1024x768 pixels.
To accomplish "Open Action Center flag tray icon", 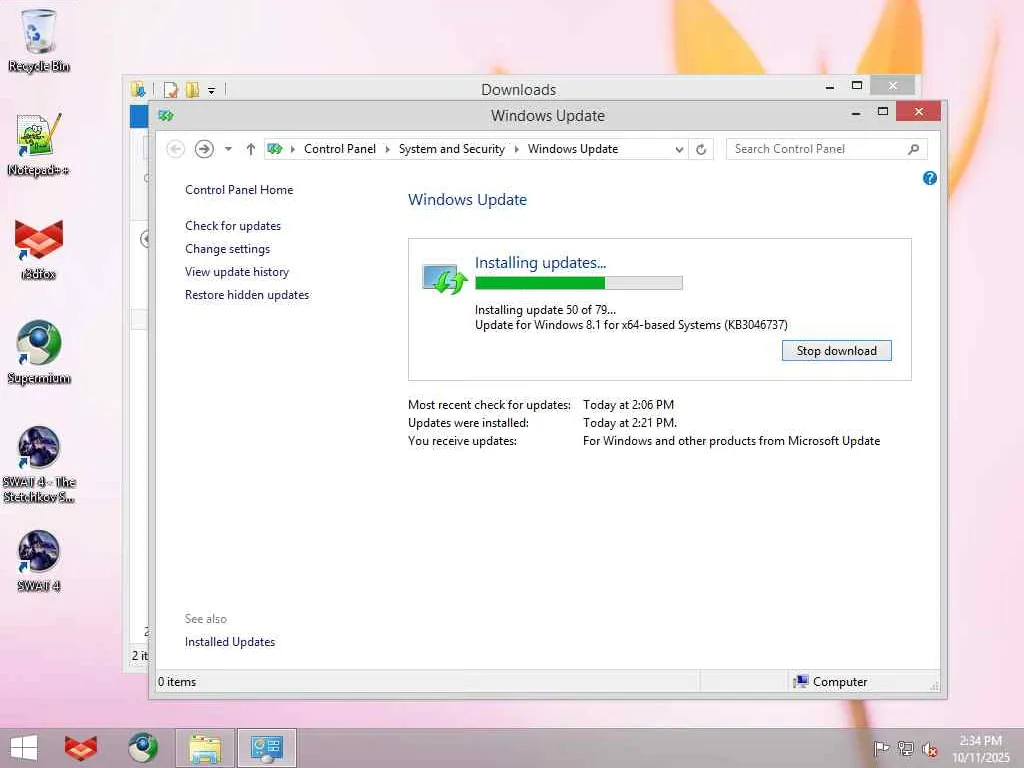I will click(881, 748).
